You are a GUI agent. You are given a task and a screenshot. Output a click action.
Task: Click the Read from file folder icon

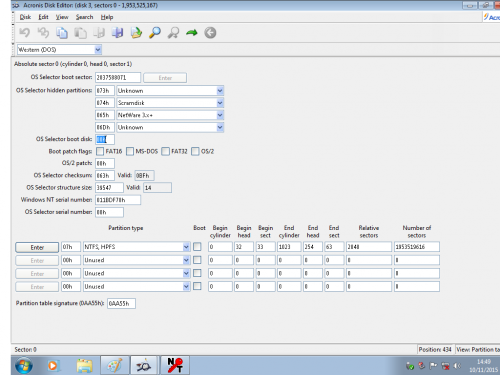[x=136, y=33]
